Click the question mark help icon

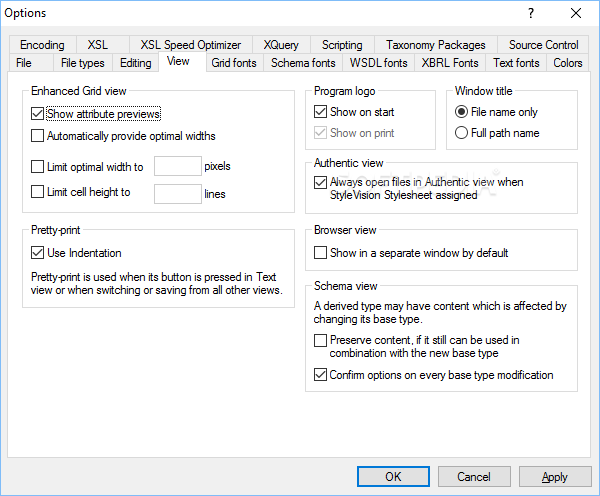click(x=531, y=13)
